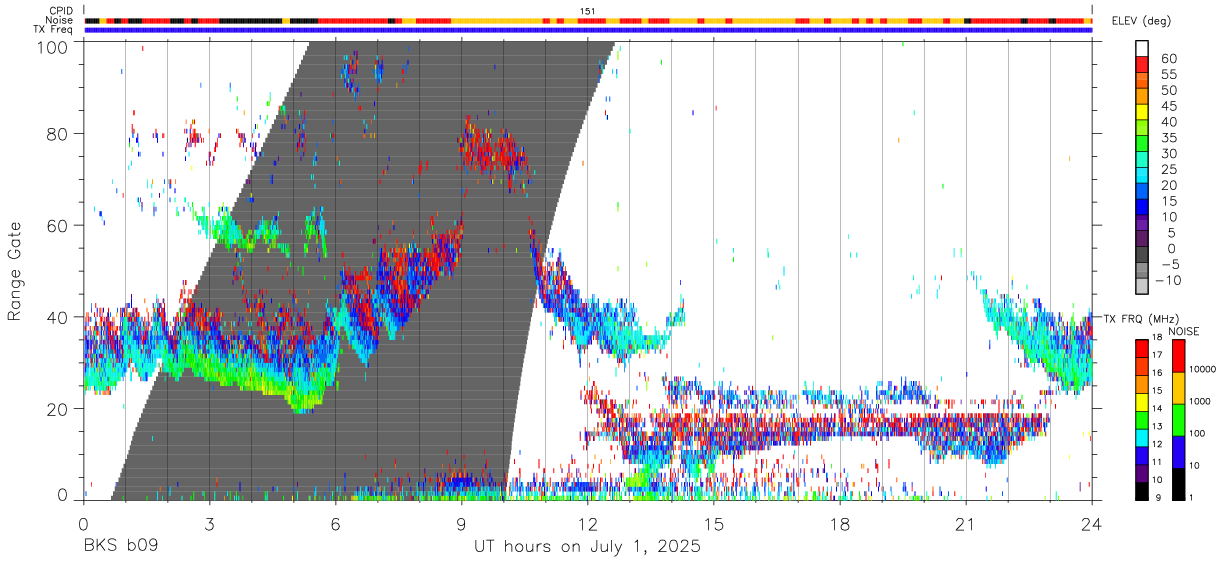The width and height of the screenshot is (1228, 567).
Task: Click the x-axis tick label 18
Action: click(x=840, y=524)
